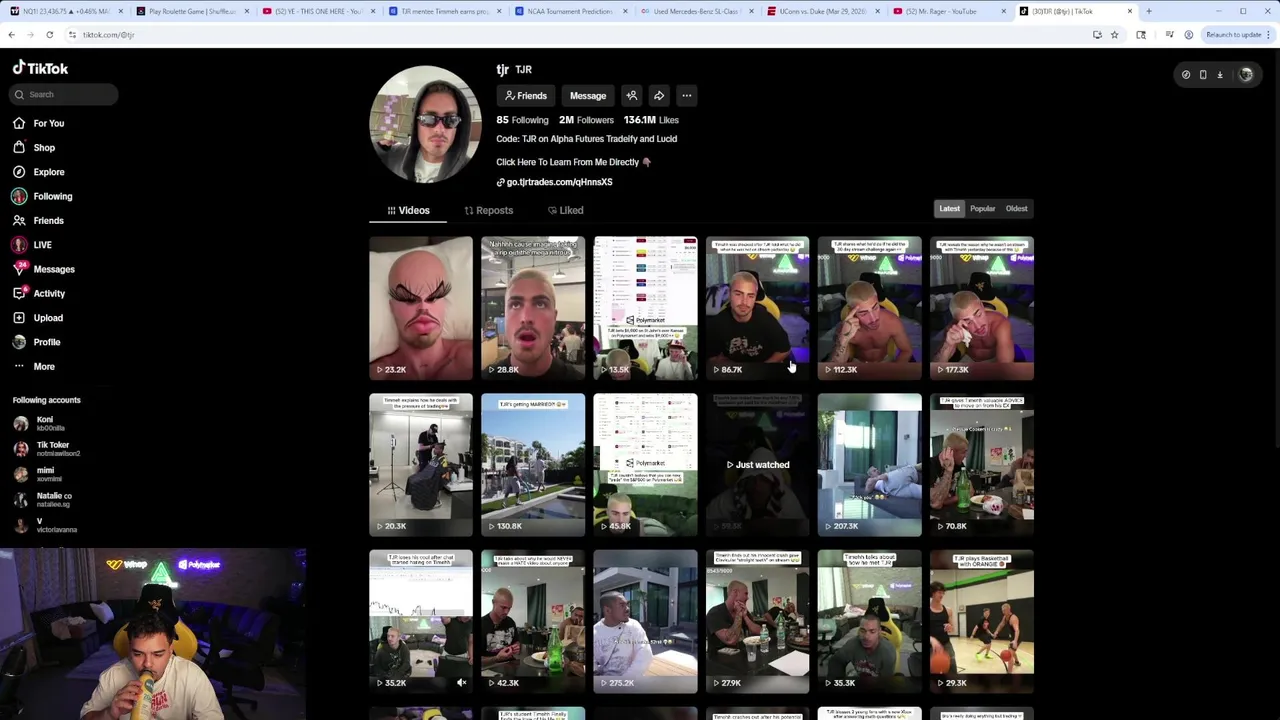Viewport: 1280px width, 720px height.
Task: Open a new browser tab
Action: (1149, 11)
